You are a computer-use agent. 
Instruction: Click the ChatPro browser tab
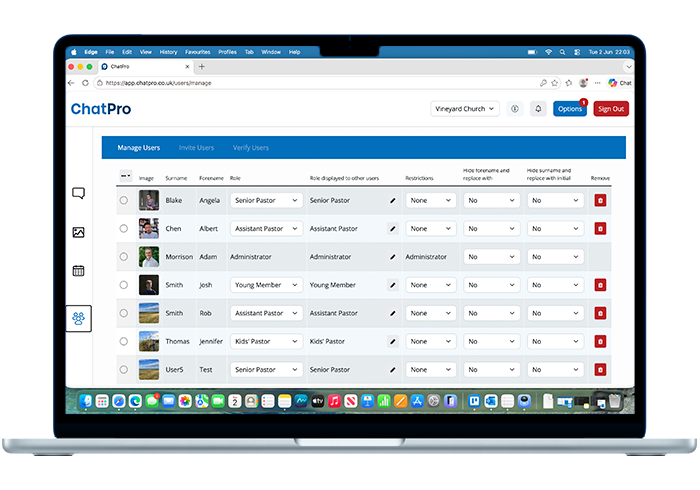click(x=146, y=66)
